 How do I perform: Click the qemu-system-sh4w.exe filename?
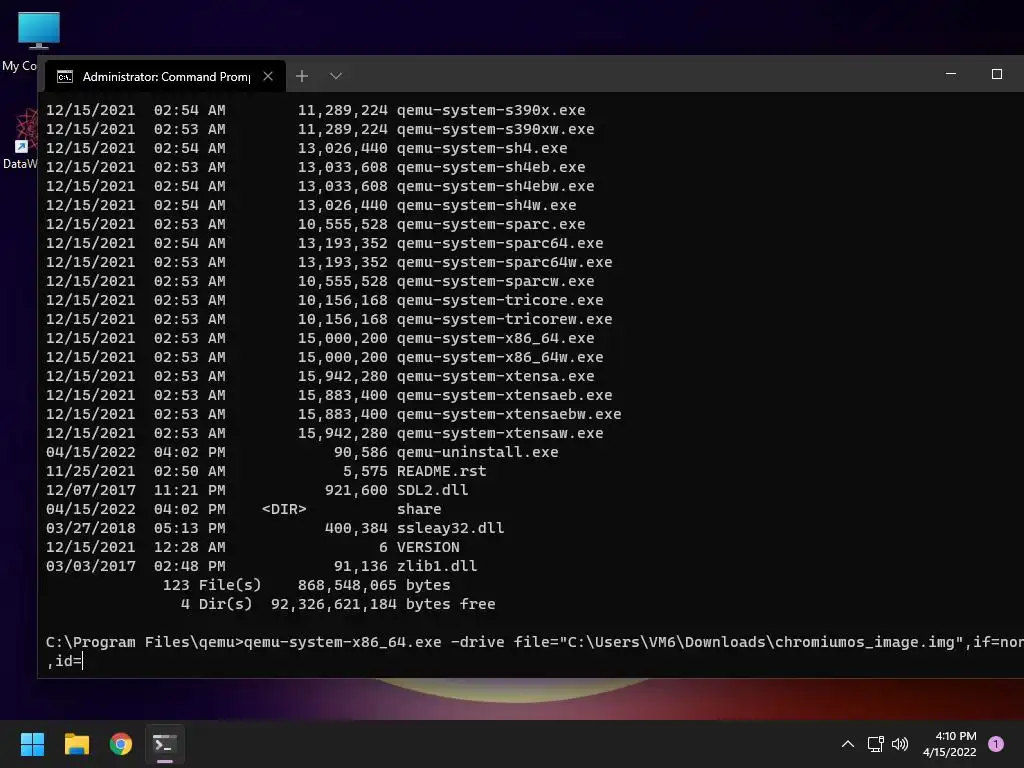pyautogui.click(x=487, y=205)
